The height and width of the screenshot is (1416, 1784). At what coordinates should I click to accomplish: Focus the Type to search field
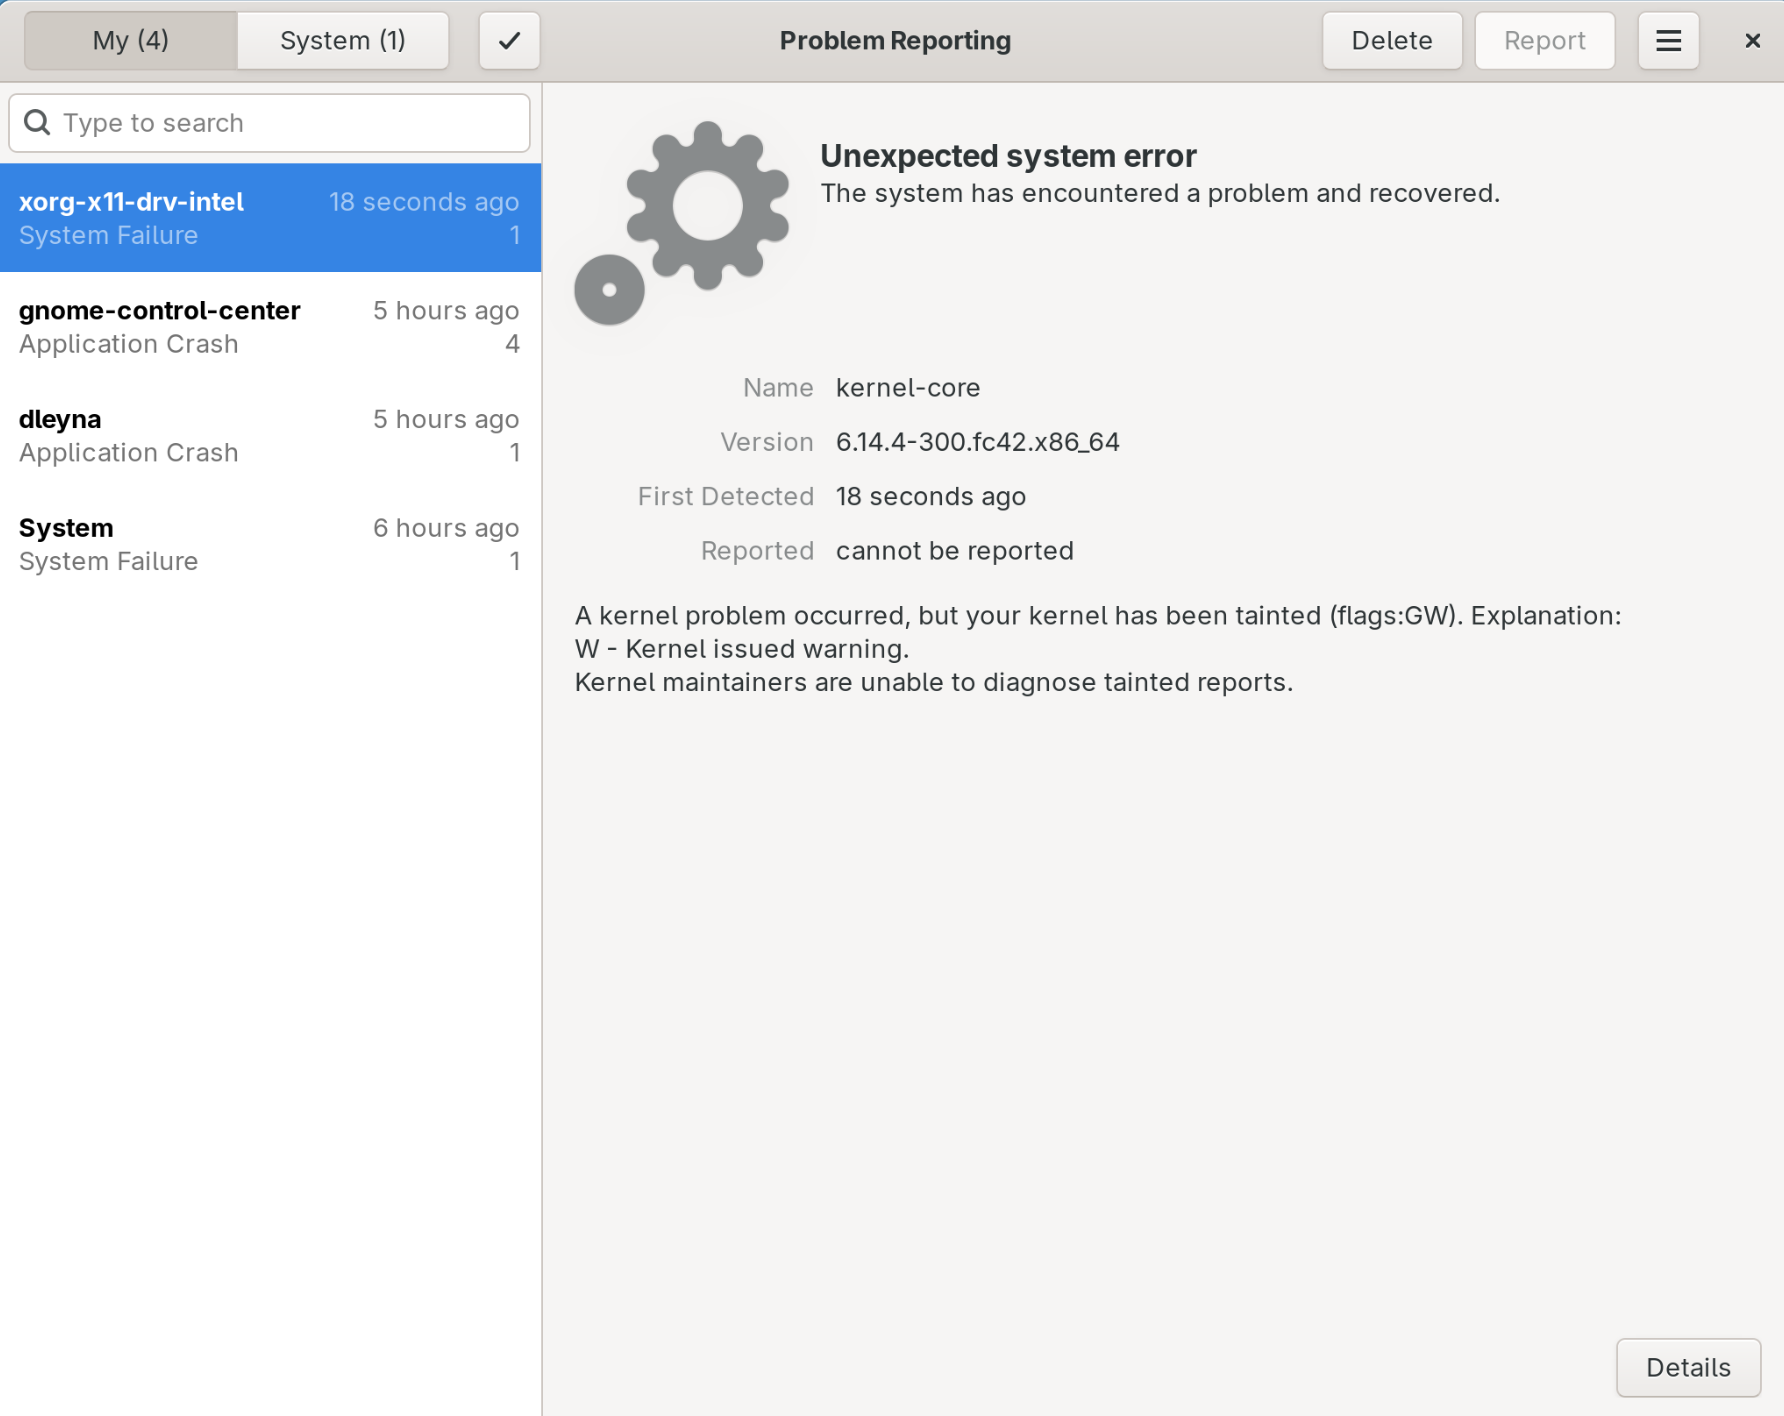(290, 123)
